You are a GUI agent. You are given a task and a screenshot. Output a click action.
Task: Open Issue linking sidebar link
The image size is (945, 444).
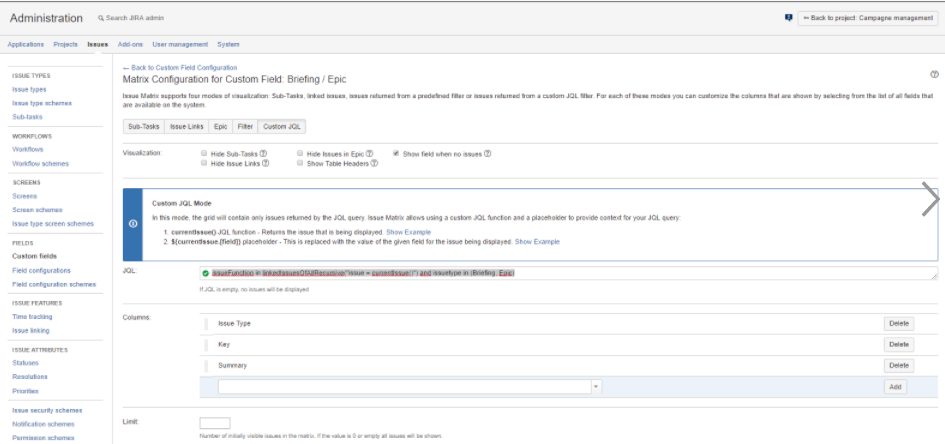coord(31,331)
